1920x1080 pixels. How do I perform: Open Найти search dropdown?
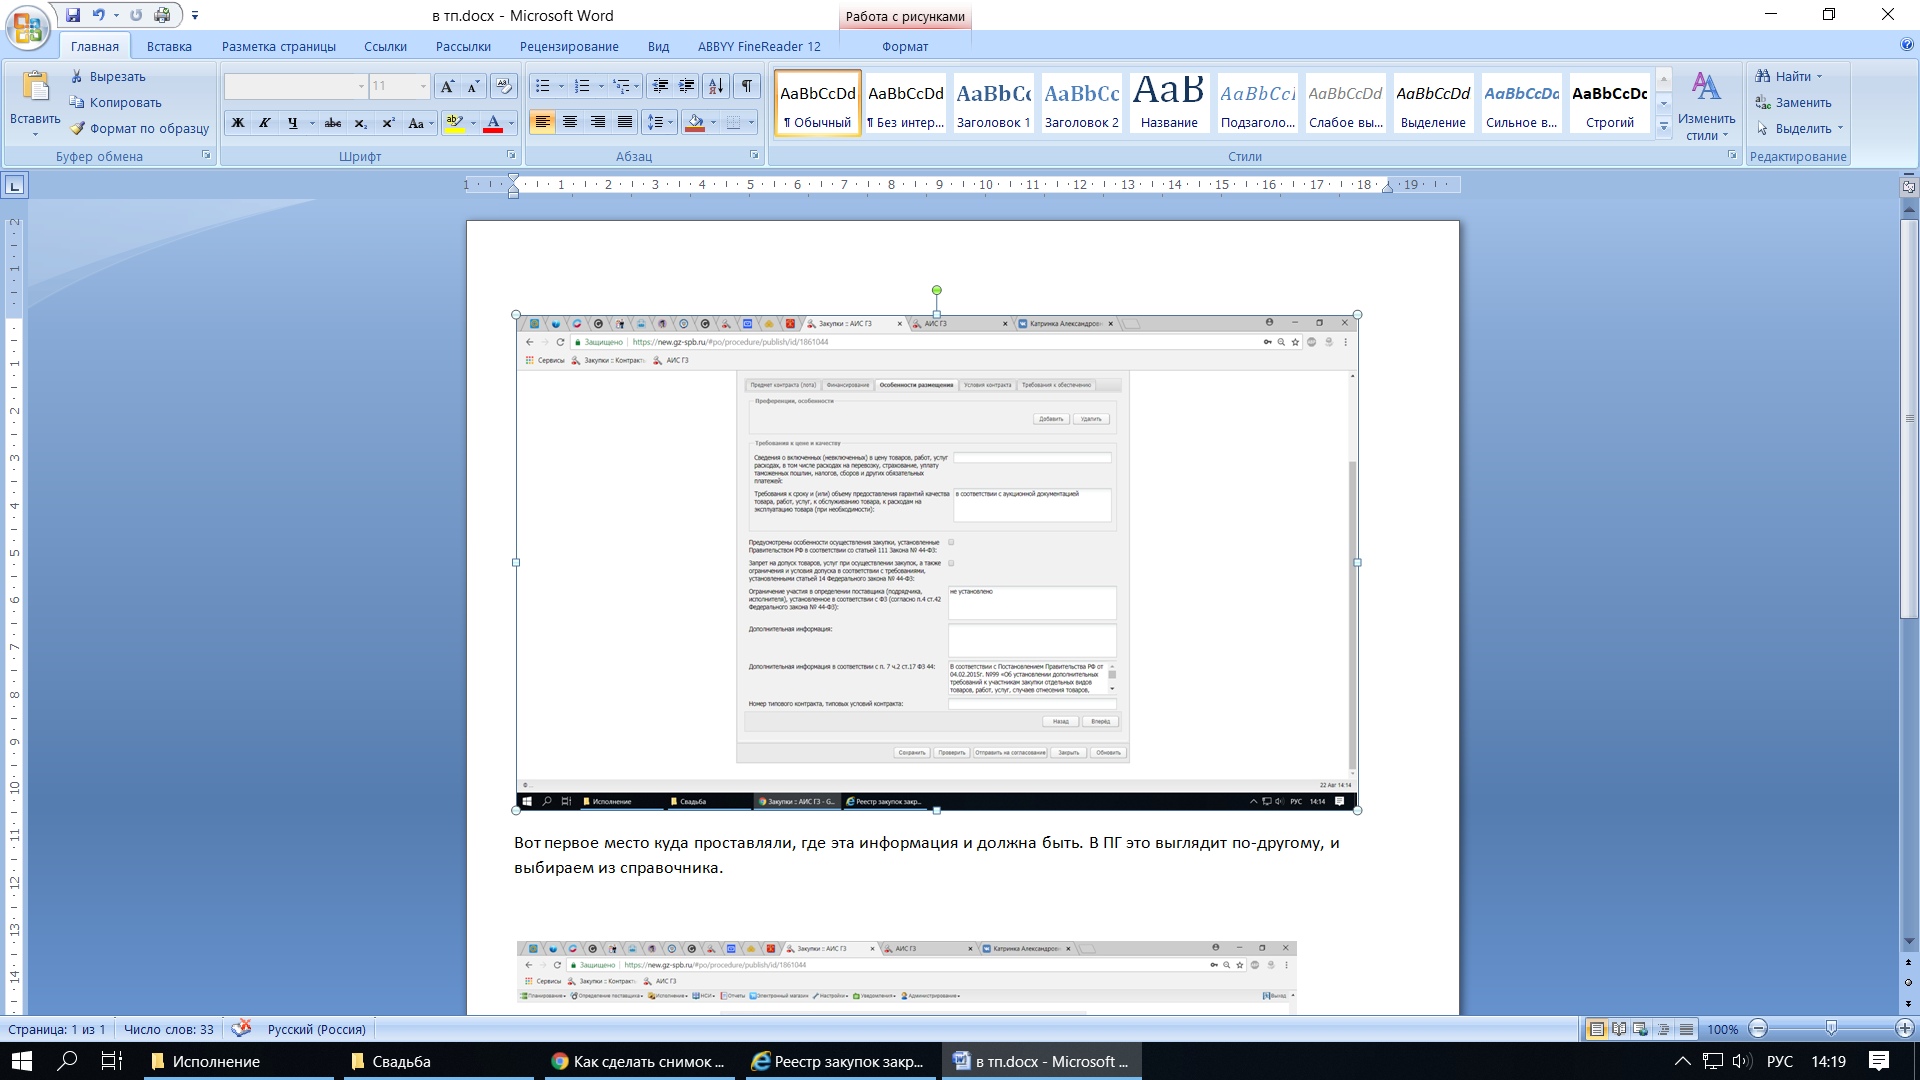[1788, 76]
